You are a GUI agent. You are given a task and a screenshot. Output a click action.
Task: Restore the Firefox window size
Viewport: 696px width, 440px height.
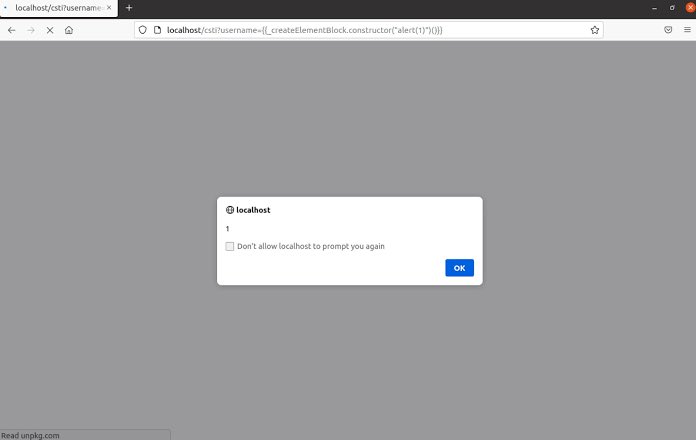pyautogui.click(x=672, y=8)
